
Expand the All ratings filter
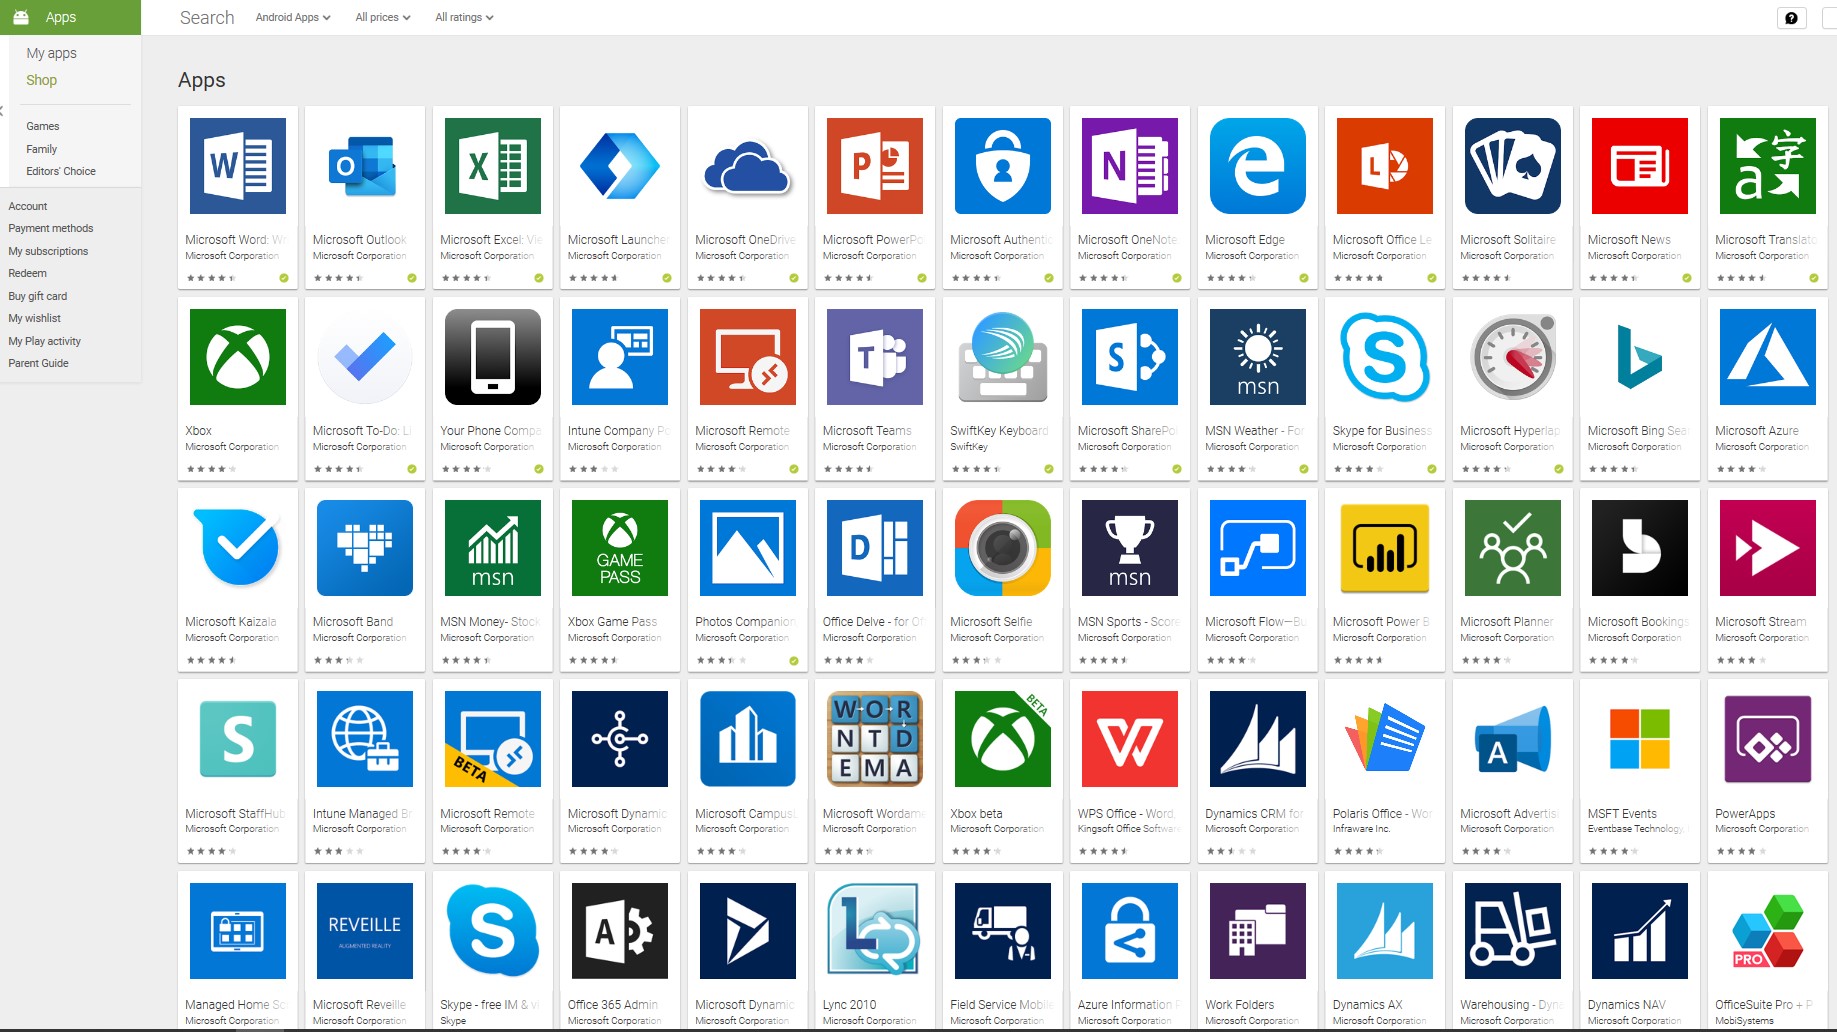click(464, 18)
